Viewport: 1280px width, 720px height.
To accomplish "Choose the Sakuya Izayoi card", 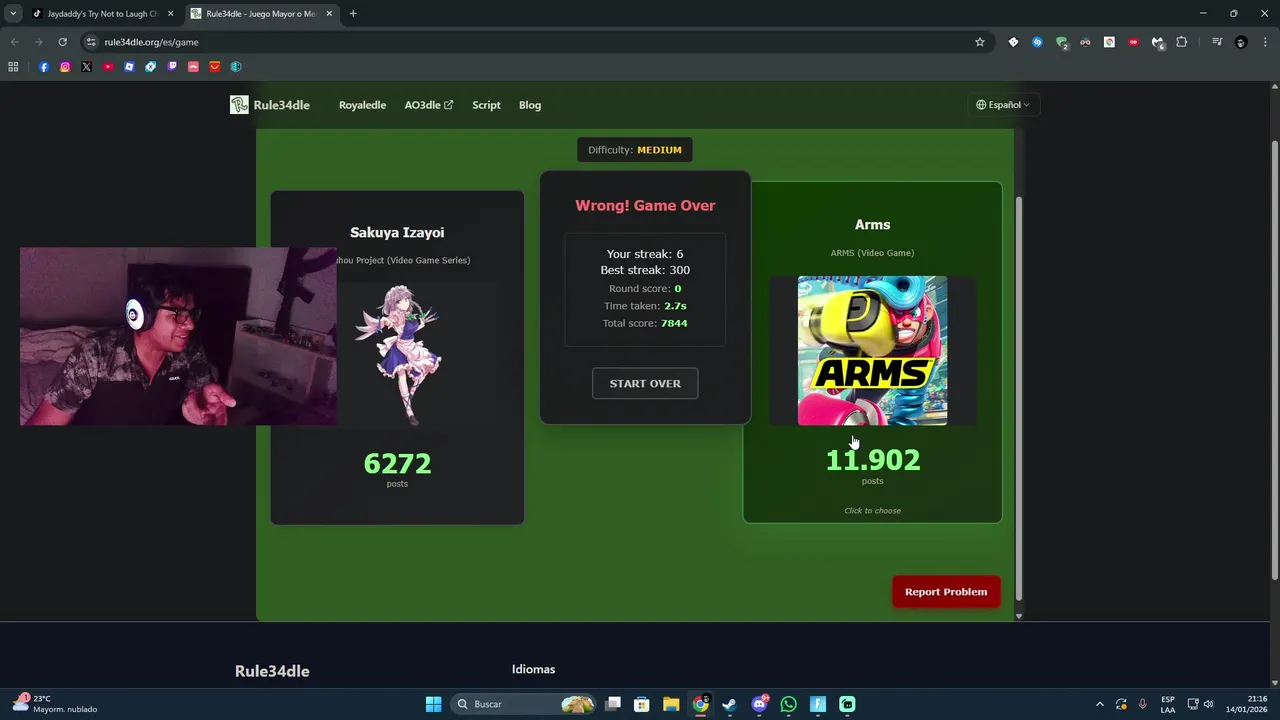I will 397,357.
